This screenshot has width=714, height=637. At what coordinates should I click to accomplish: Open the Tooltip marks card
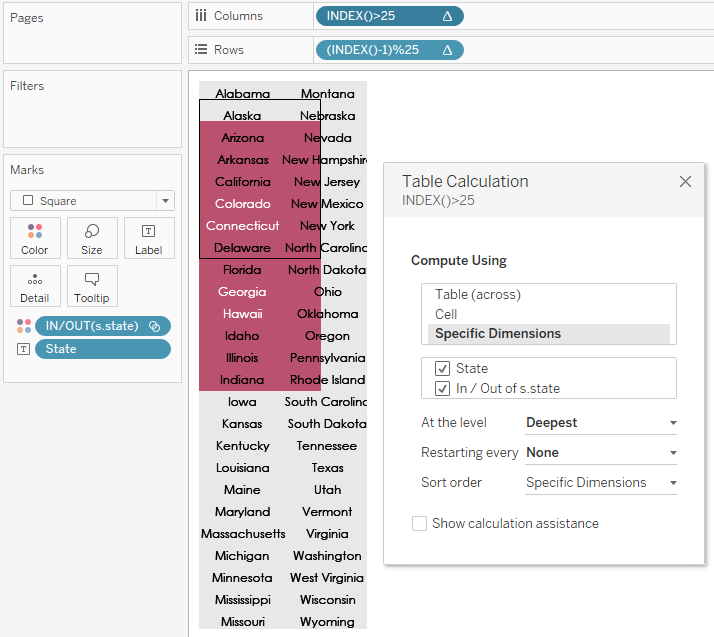pos(92,286)
